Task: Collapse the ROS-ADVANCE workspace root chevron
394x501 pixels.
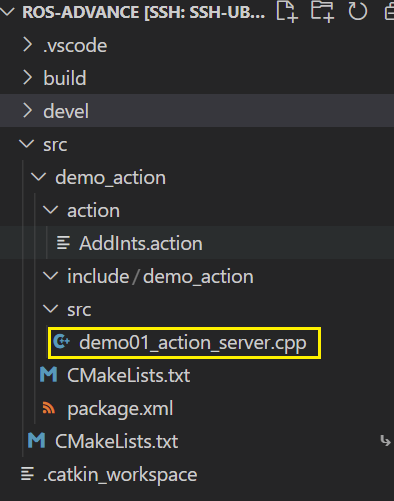Action: coord(7,12)
